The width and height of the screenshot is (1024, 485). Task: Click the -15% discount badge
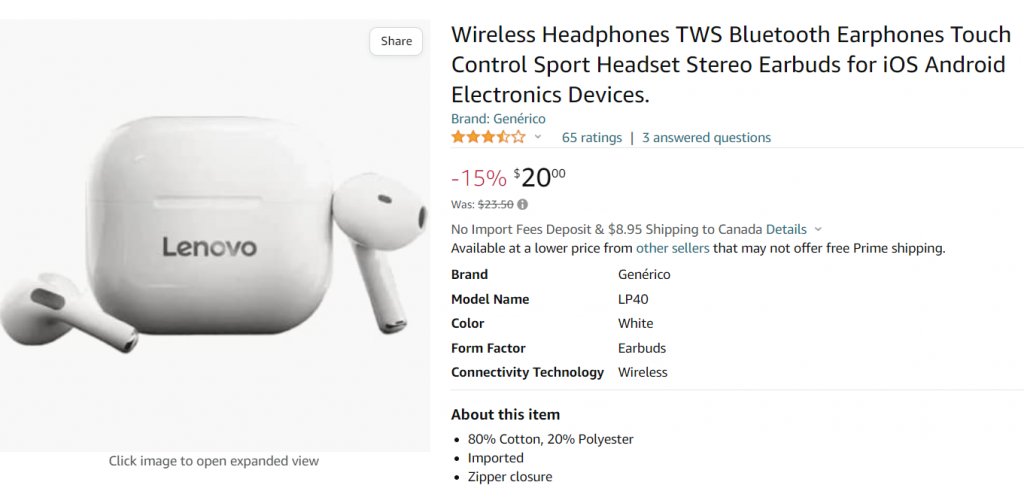pos(479,179)
